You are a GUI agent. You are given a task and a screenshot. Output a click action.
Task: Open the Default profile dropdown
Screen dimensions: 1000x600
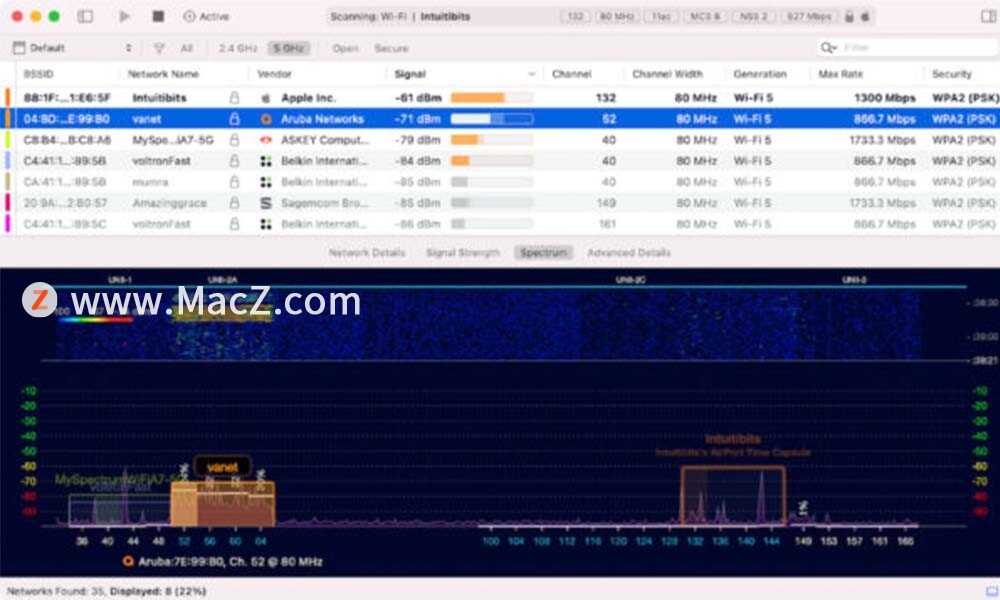(x=72, y=48)
